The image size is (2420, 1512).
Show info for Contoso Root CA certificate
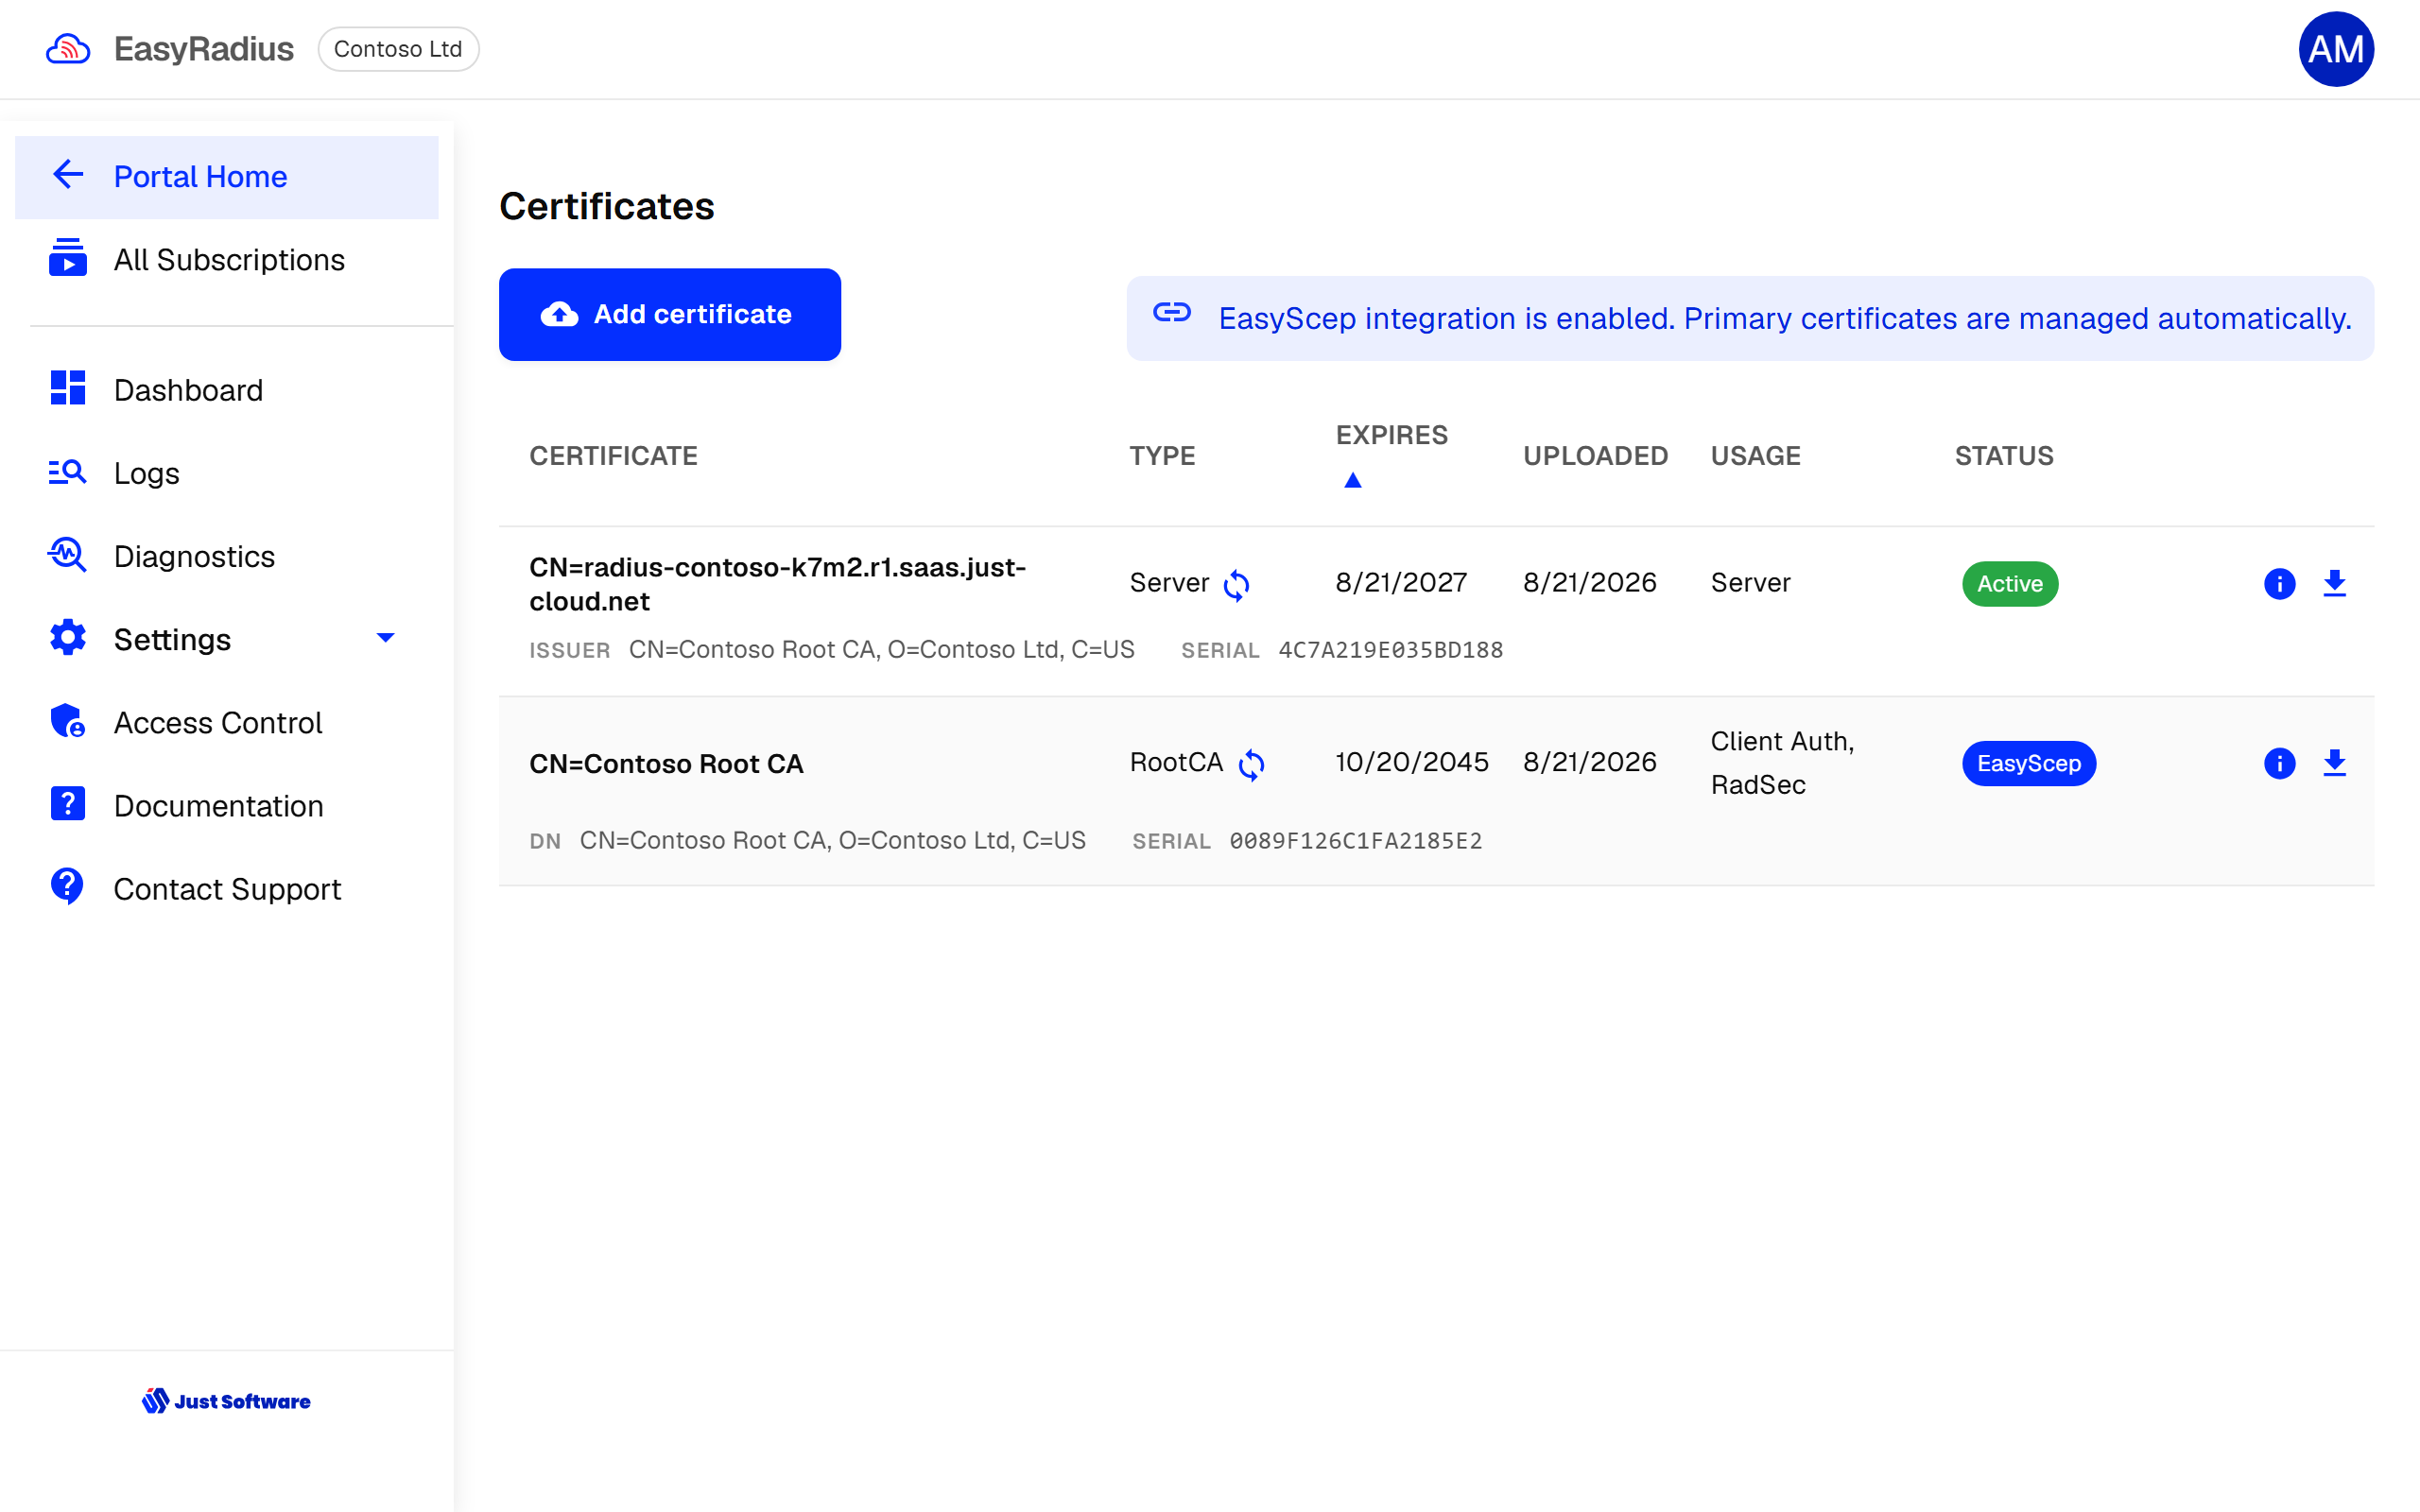click(2280, 763)
